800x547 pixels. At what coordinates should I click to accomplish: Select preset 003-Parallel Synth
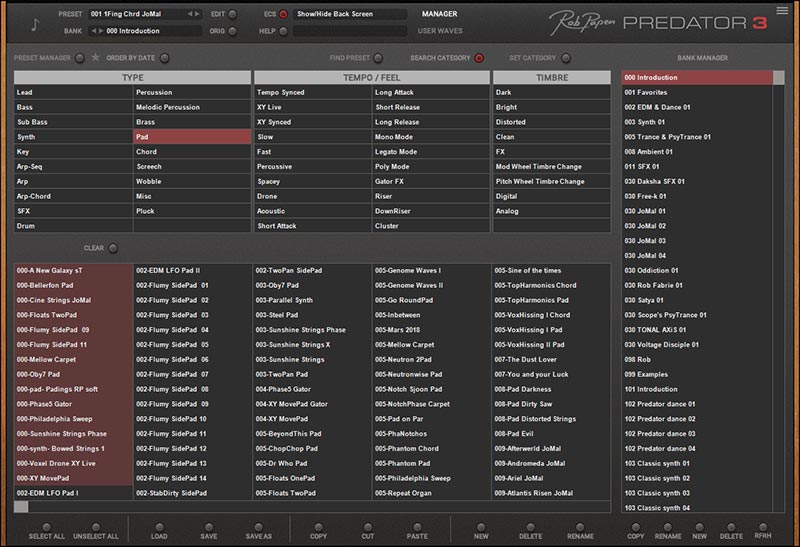[x=312, y=300]
